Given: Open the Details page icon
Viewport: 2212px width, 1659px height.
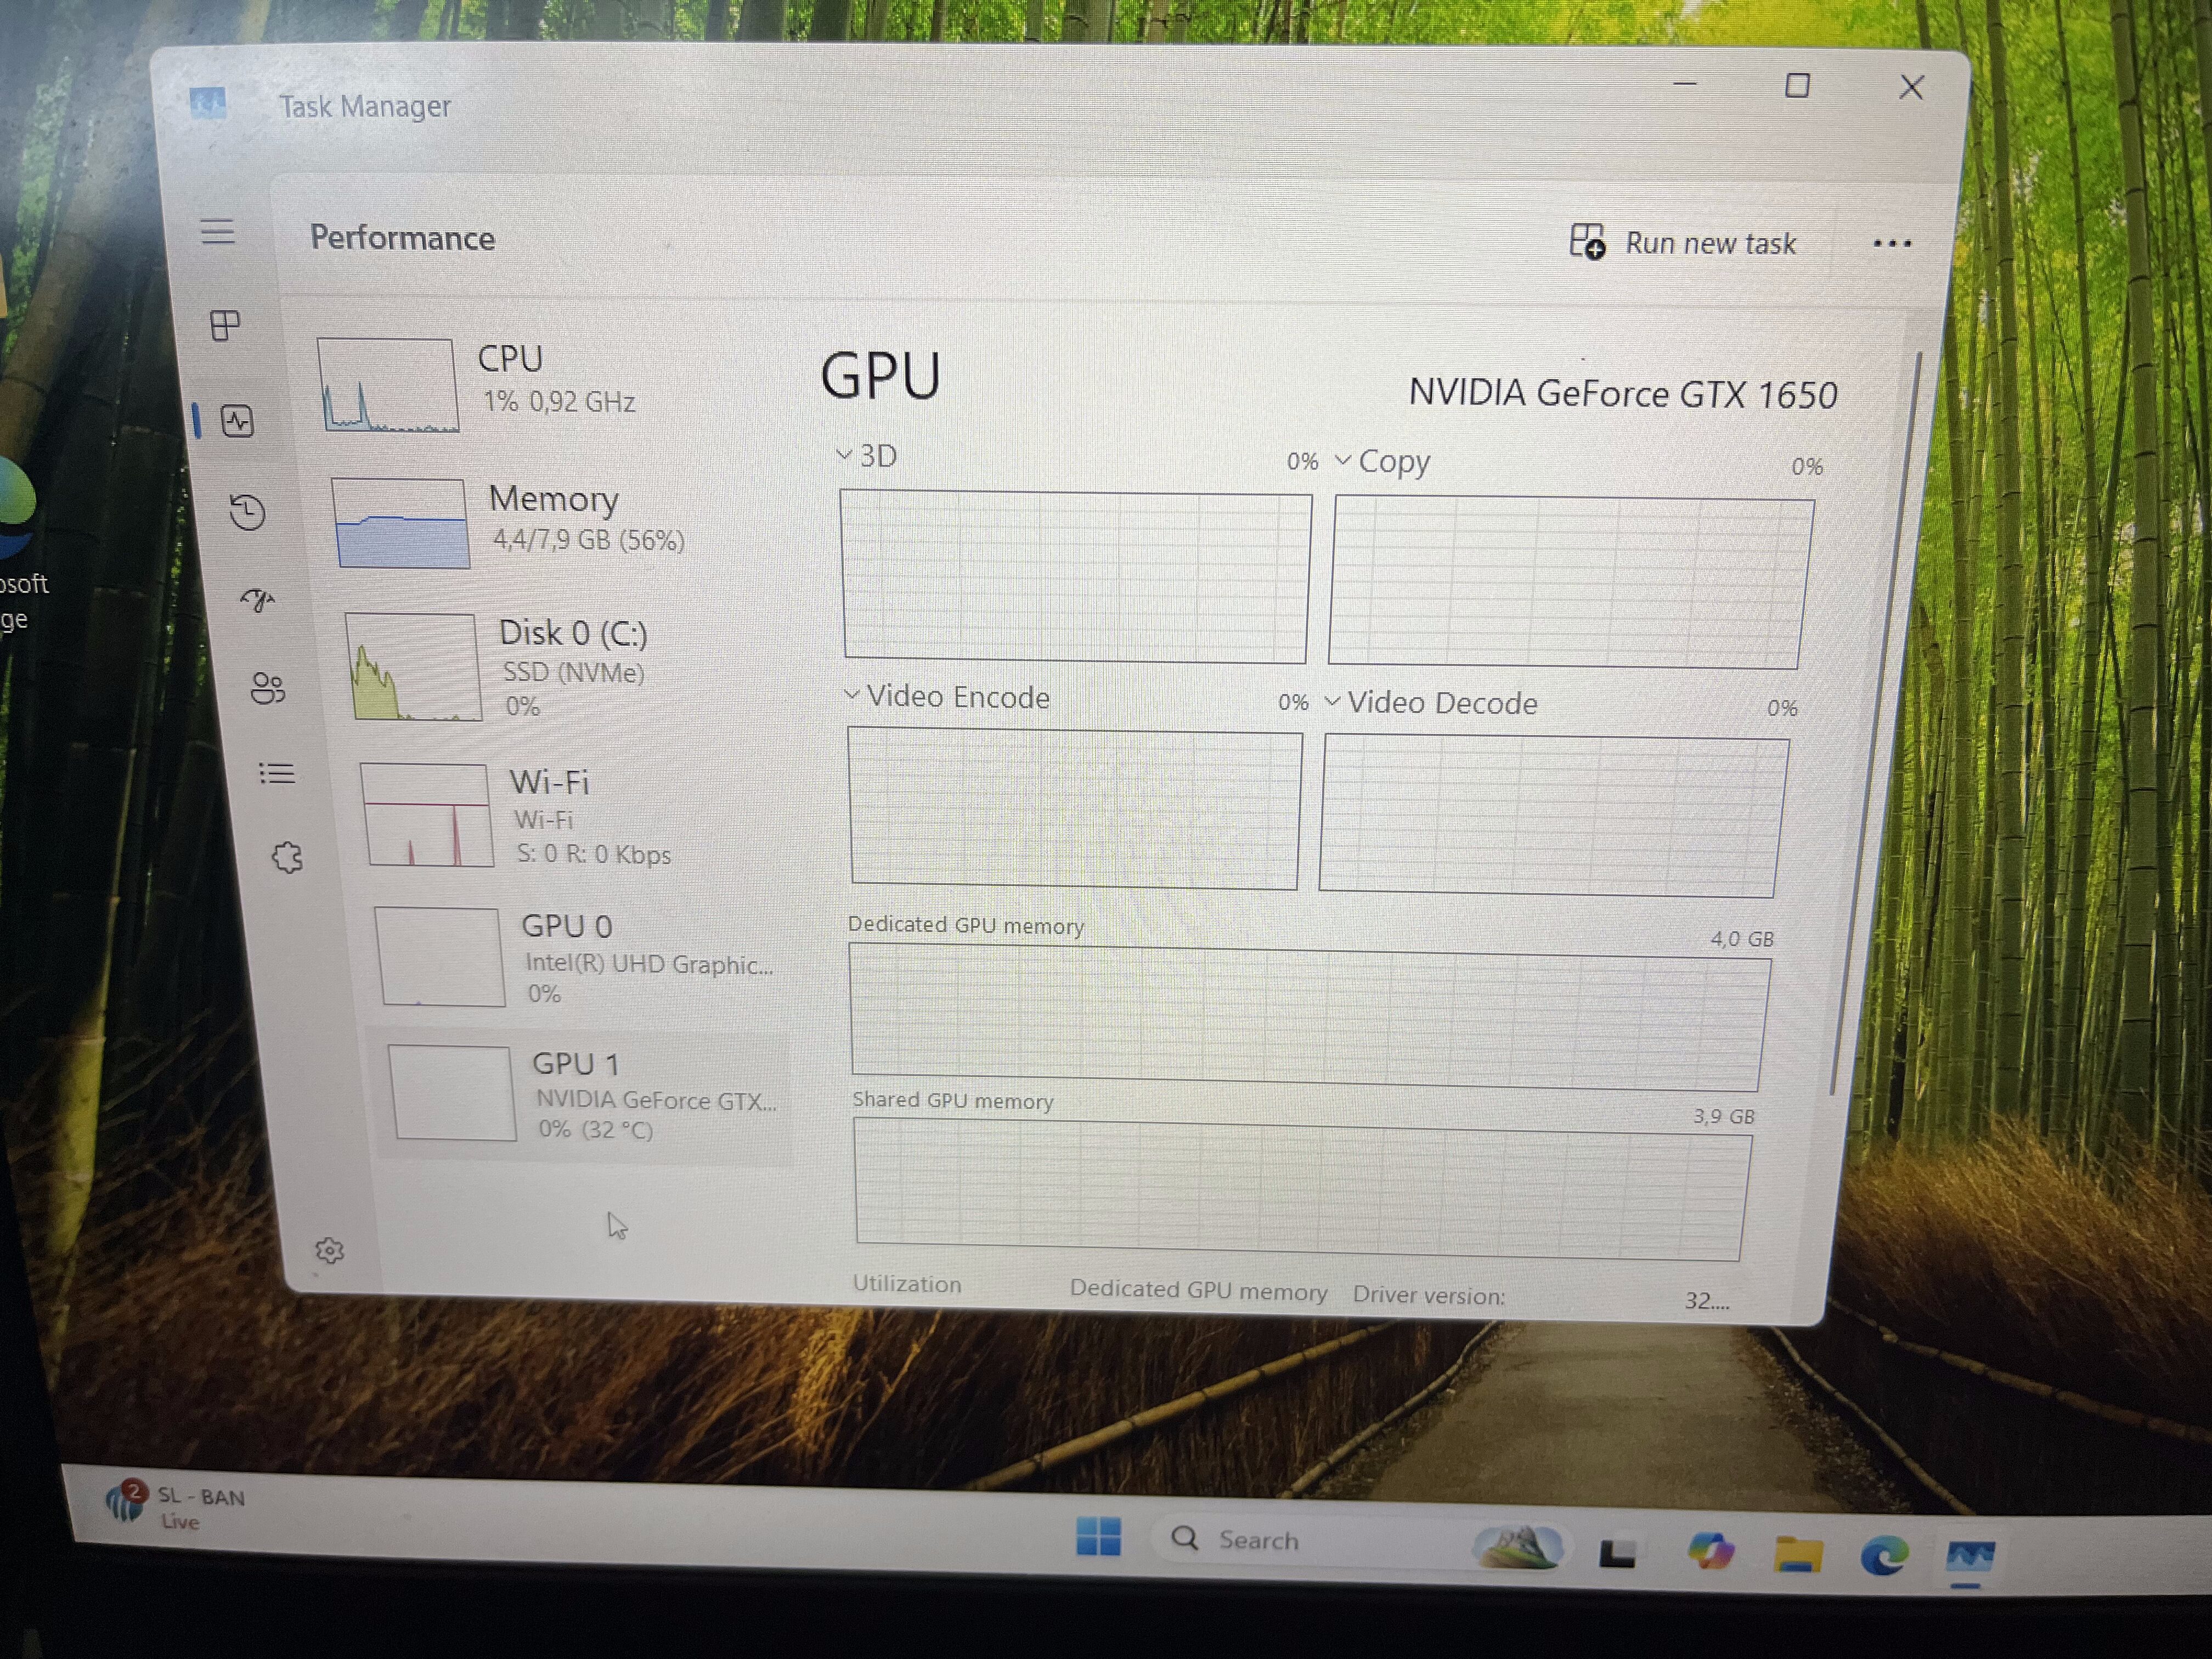Looking at the screenshot, I should [277, 773].
